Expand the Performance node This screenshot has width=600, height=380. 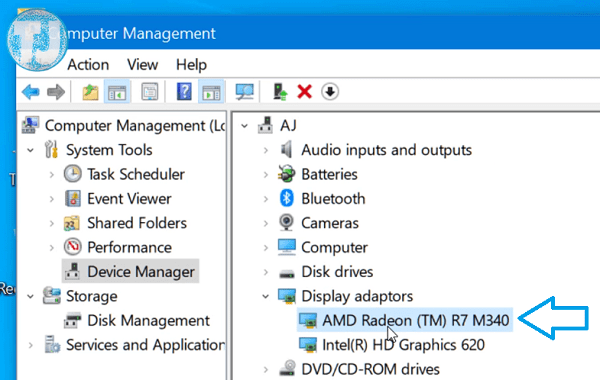(x=52, y=248)
